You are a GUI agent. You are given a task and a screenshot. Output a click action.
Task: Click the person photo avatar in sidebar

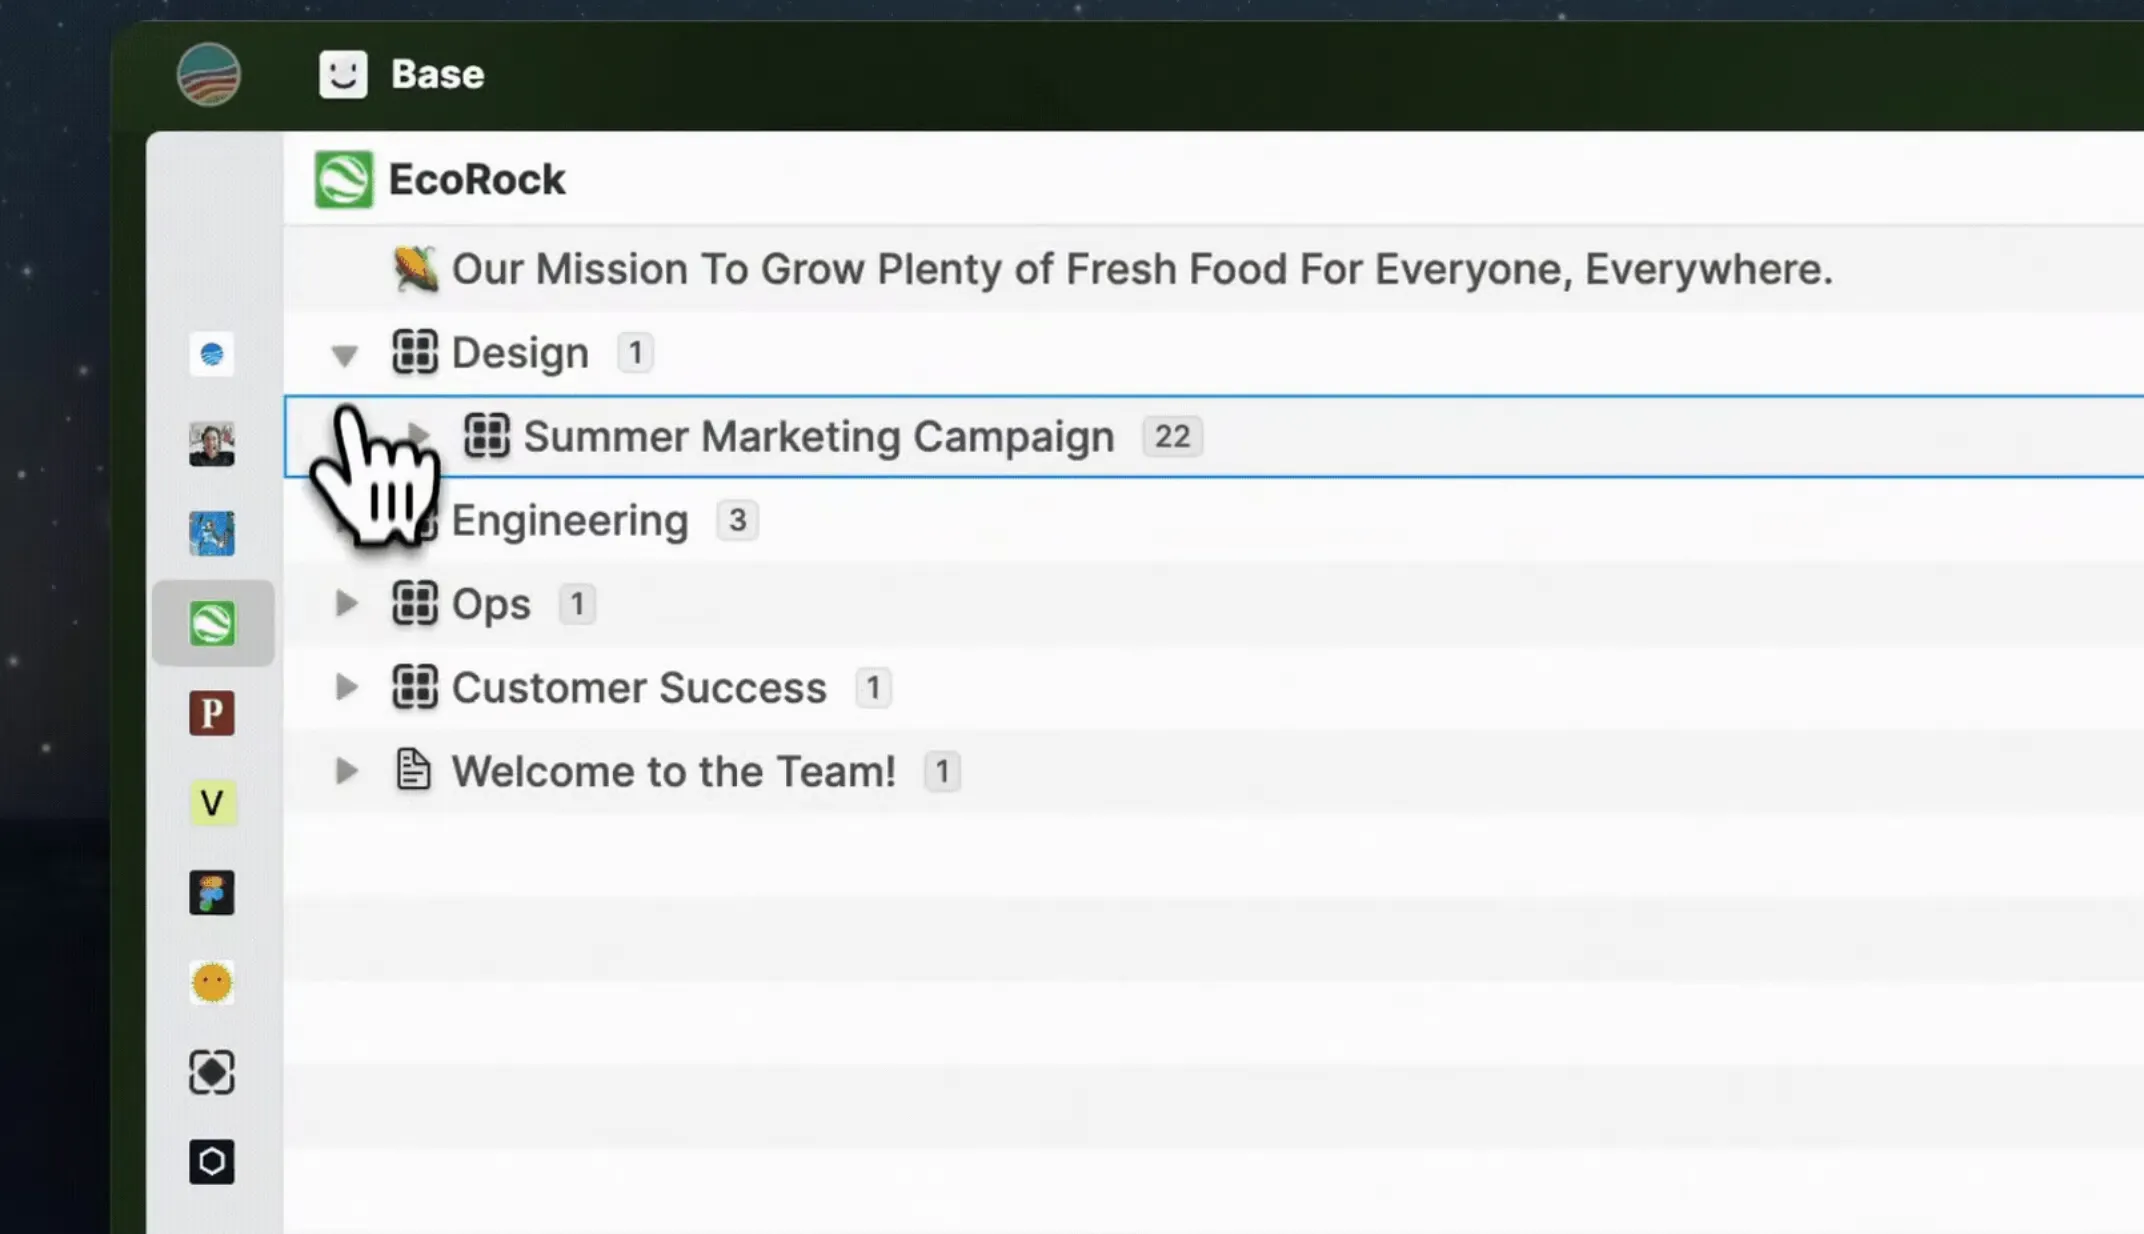tap(212, 444)
